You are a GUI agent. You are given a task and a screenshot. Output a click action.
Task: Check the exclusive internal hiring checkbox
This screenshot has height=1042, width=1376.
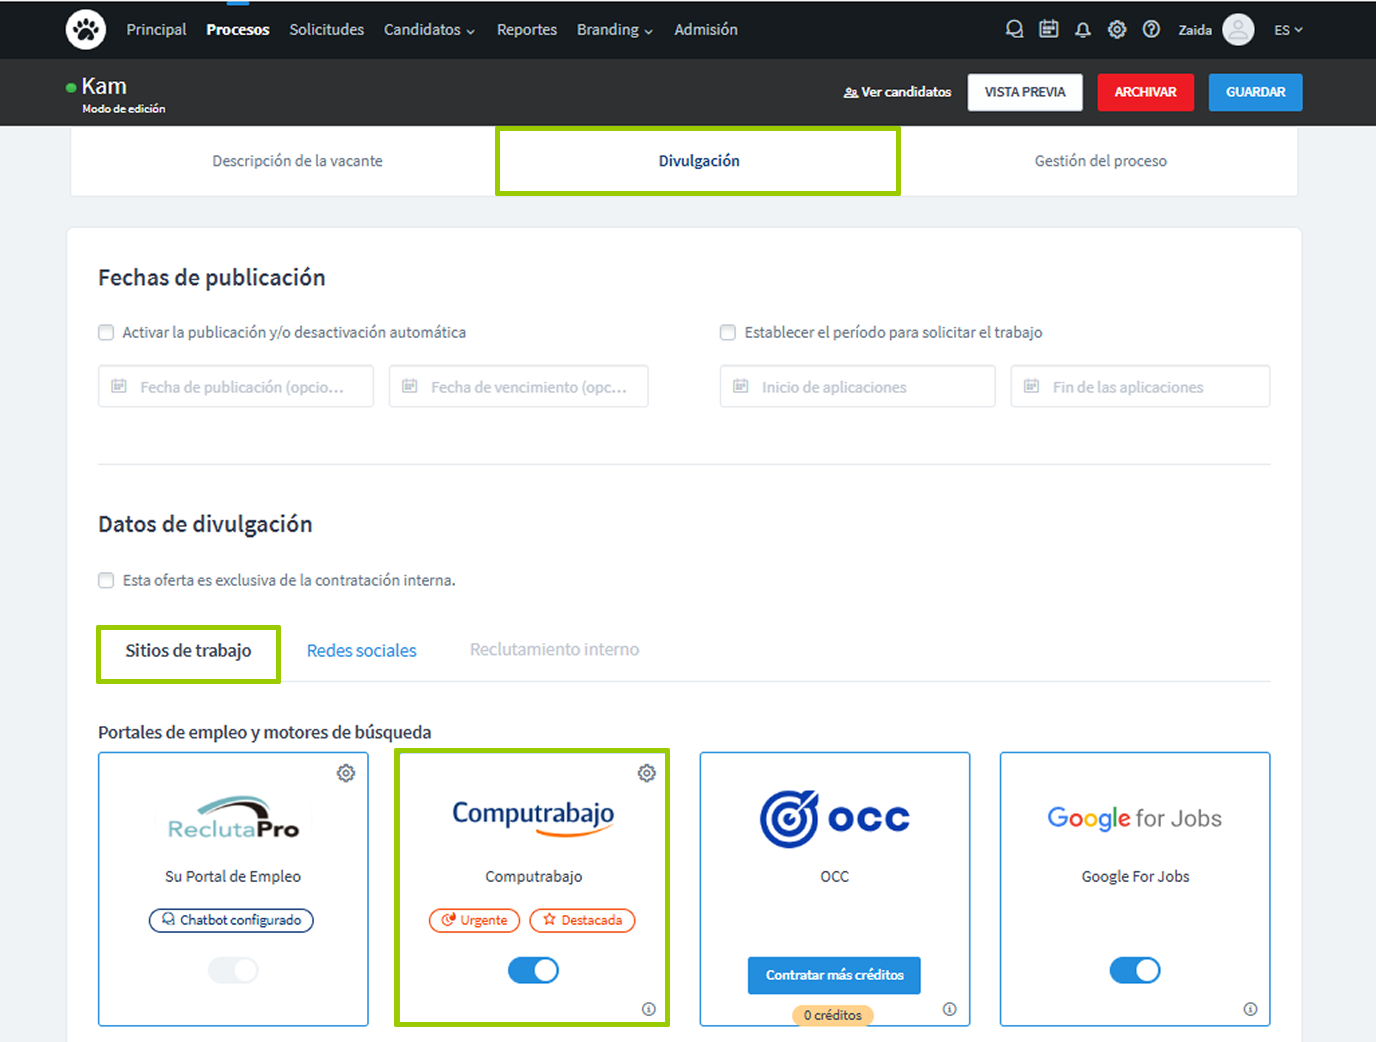point(106,581)
